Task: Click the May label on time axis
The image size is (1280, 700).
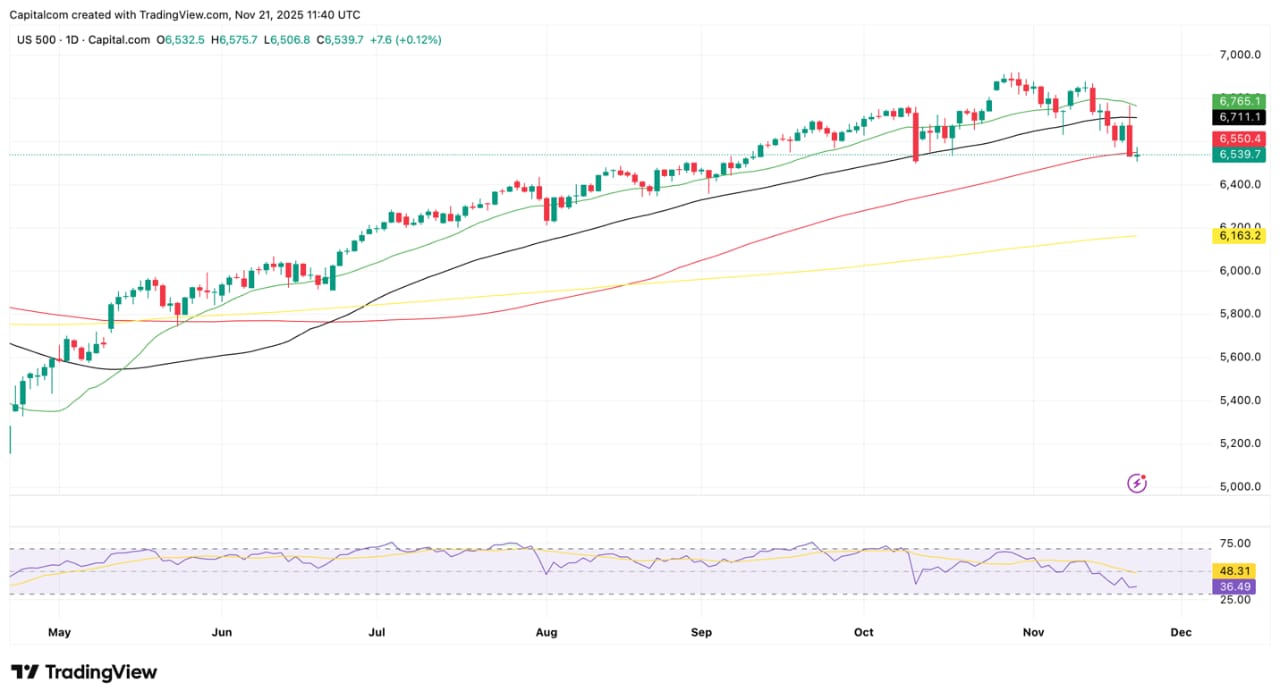Action: coord(59,632)
